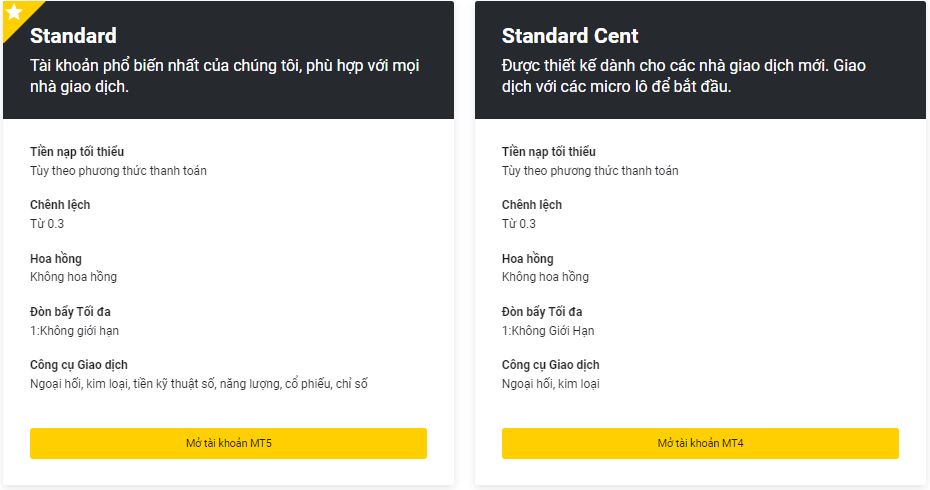This screenshot has height=490, width=930.
Task: Click "Ngoại hối, kim loại" in Standard Cent card
Action: click(x=551, y=384)
